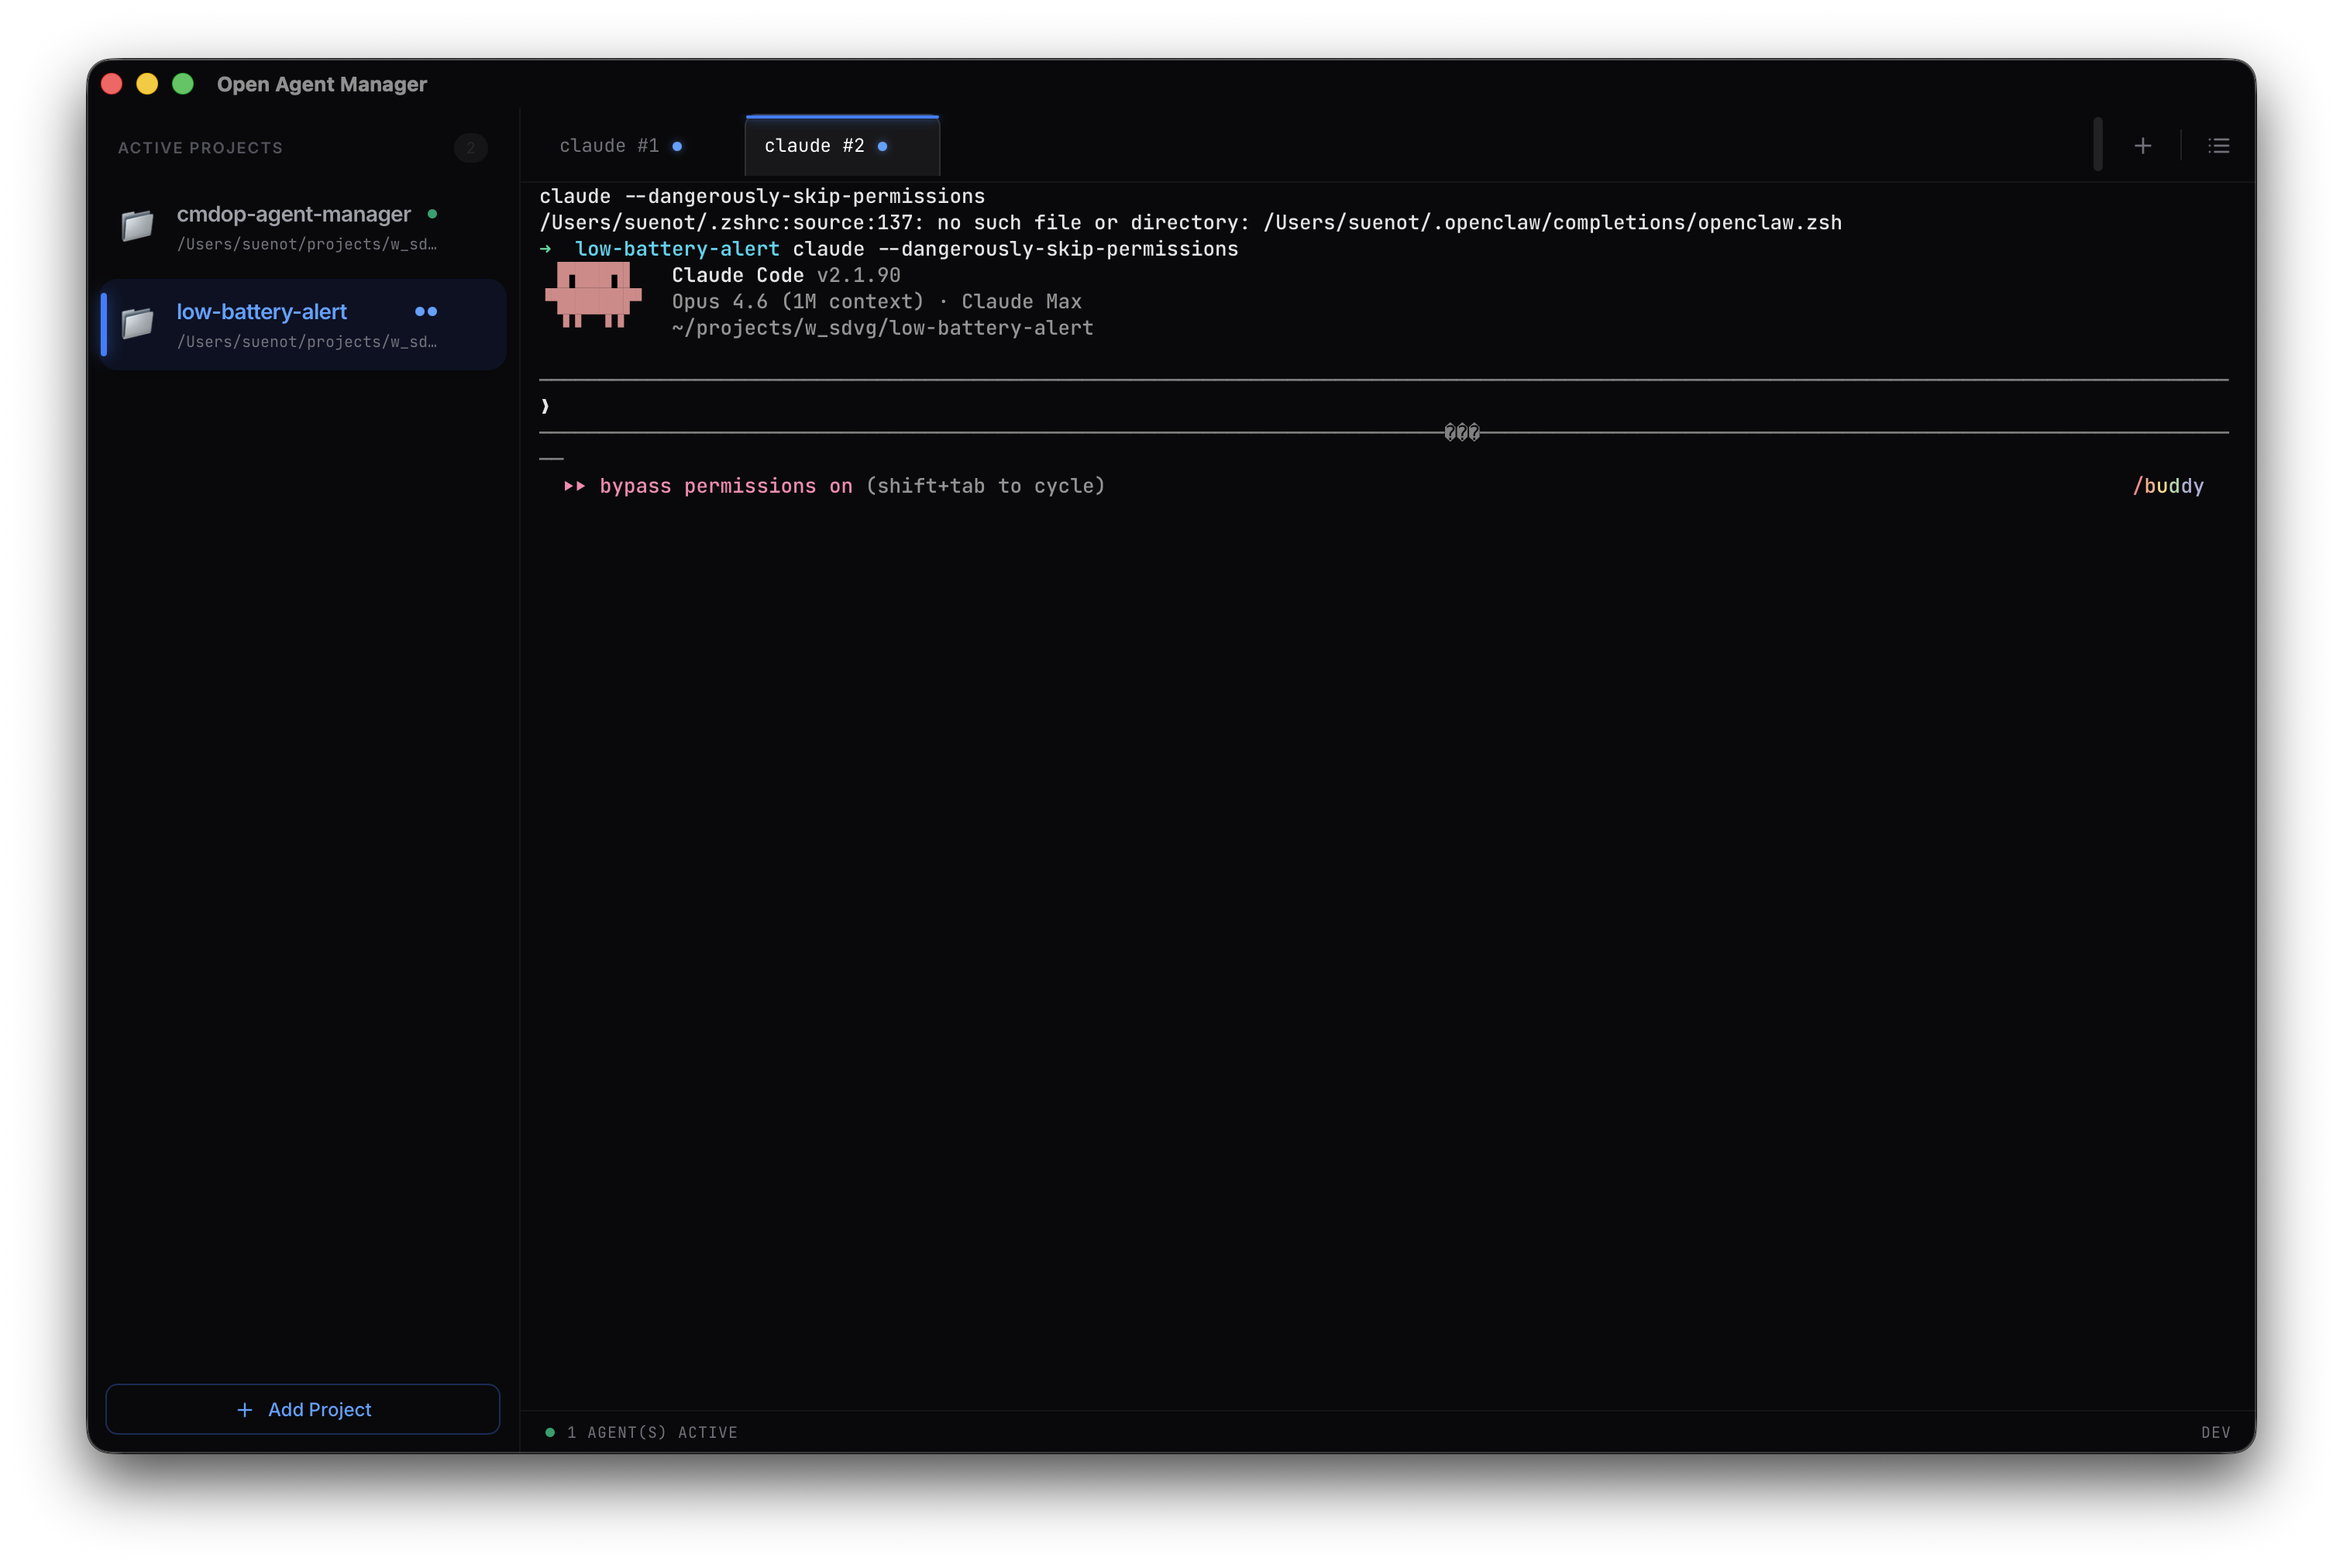Switch to the claude #1 tab
Image resolution: width=2343 pixels, height=1568 pixels.
pos(609,146)
